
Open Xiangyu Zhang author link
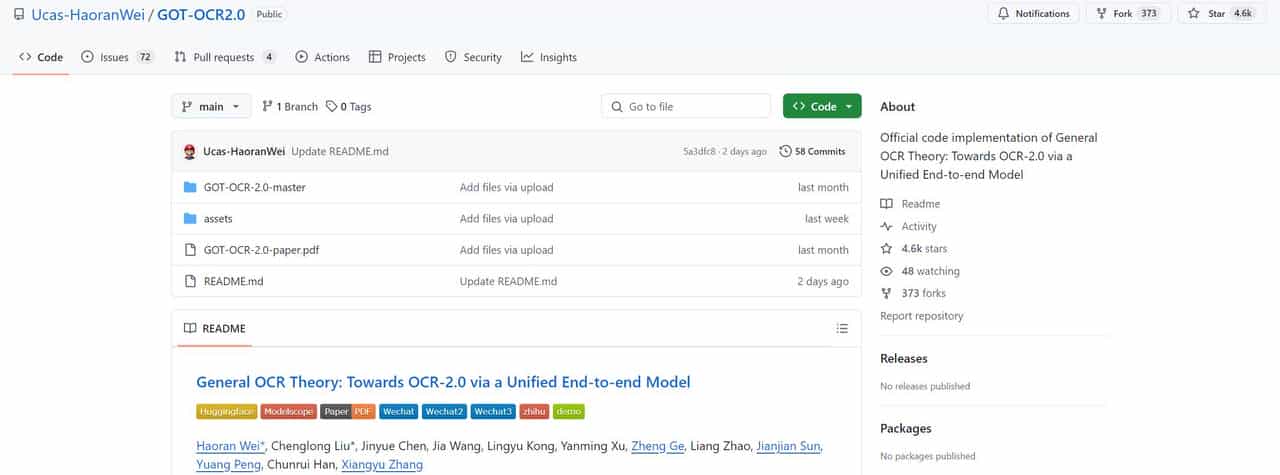(382, 464)
